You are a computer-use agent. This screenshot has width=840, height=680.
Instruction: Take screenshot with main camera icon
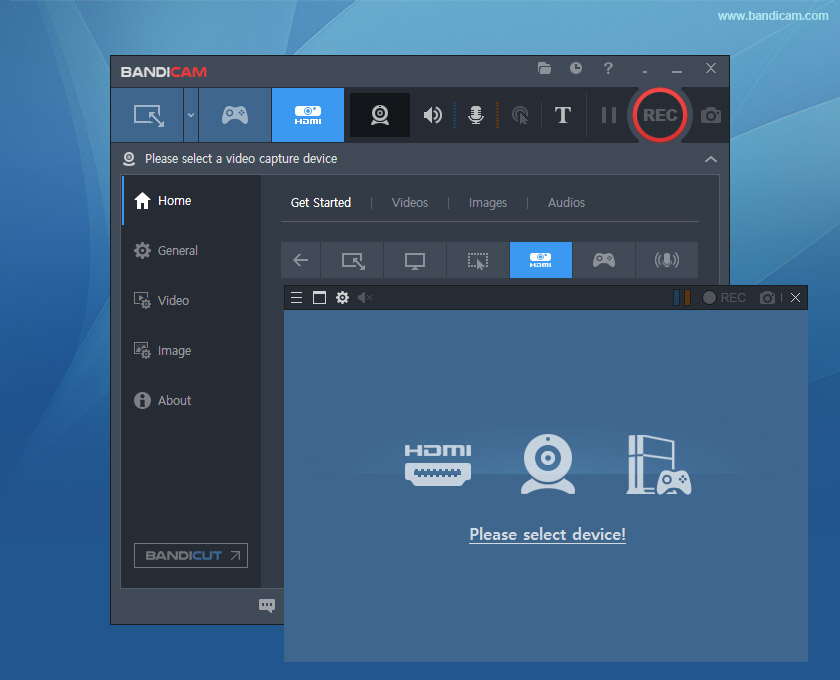[710, 115]
